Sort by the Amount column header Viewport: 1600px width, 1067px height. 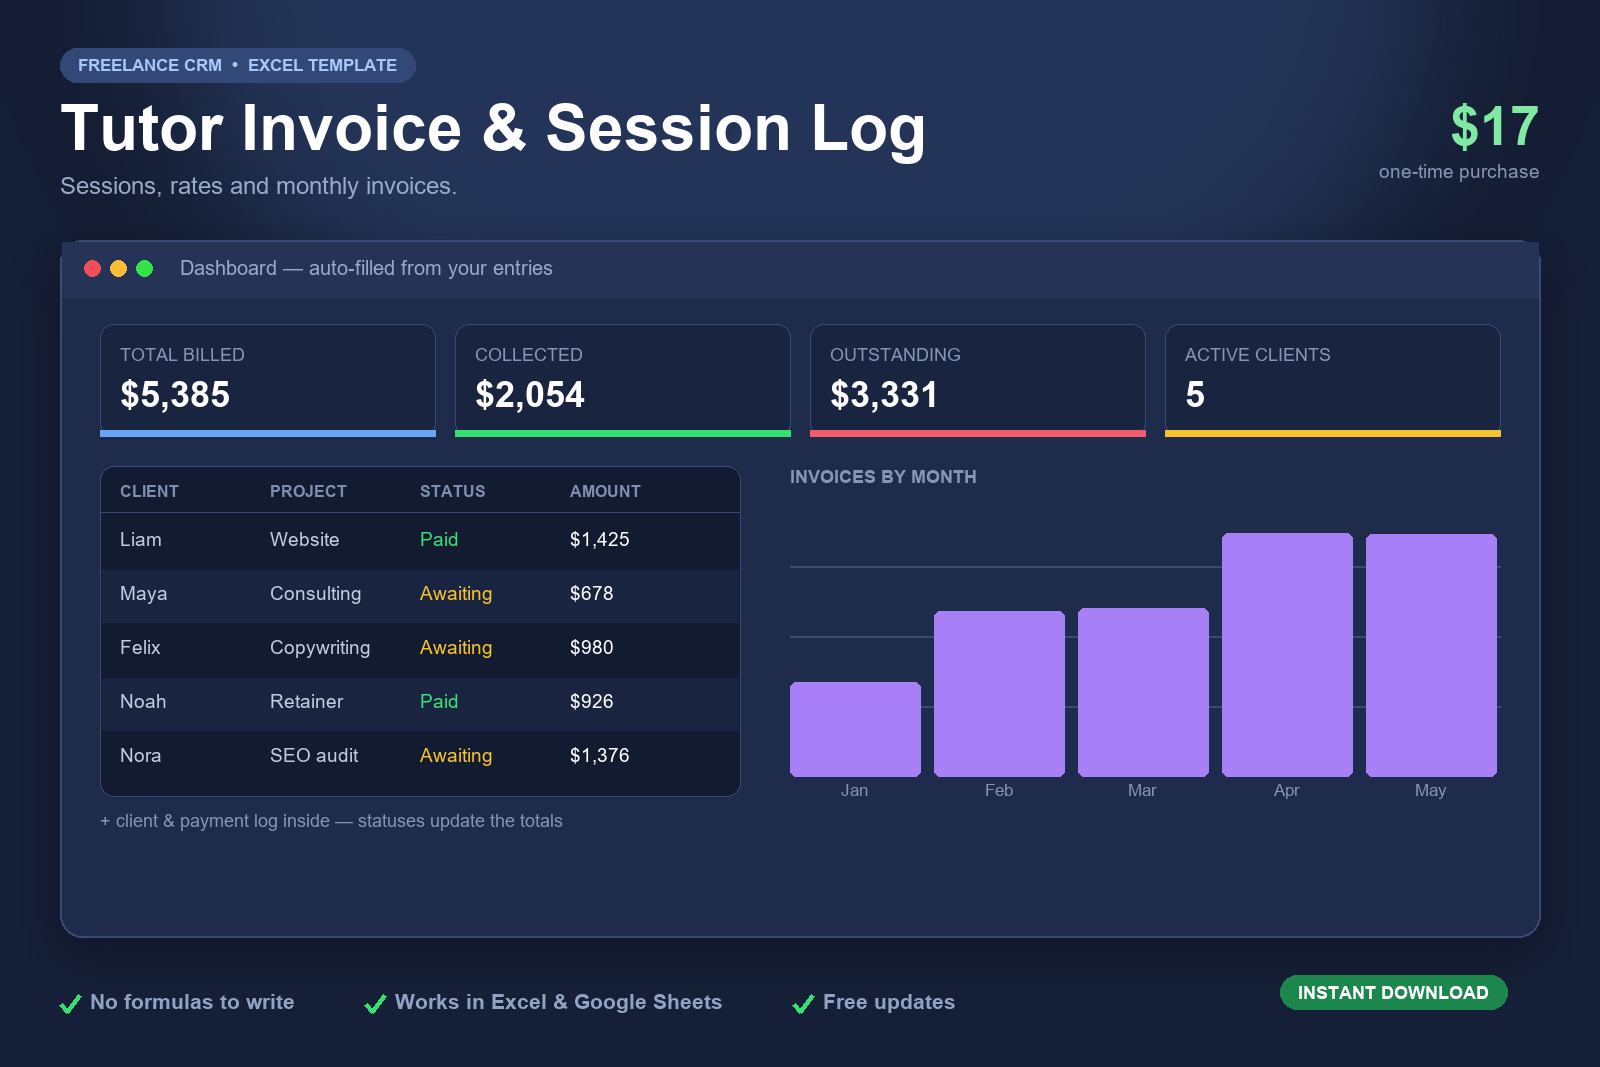point(605,491)
